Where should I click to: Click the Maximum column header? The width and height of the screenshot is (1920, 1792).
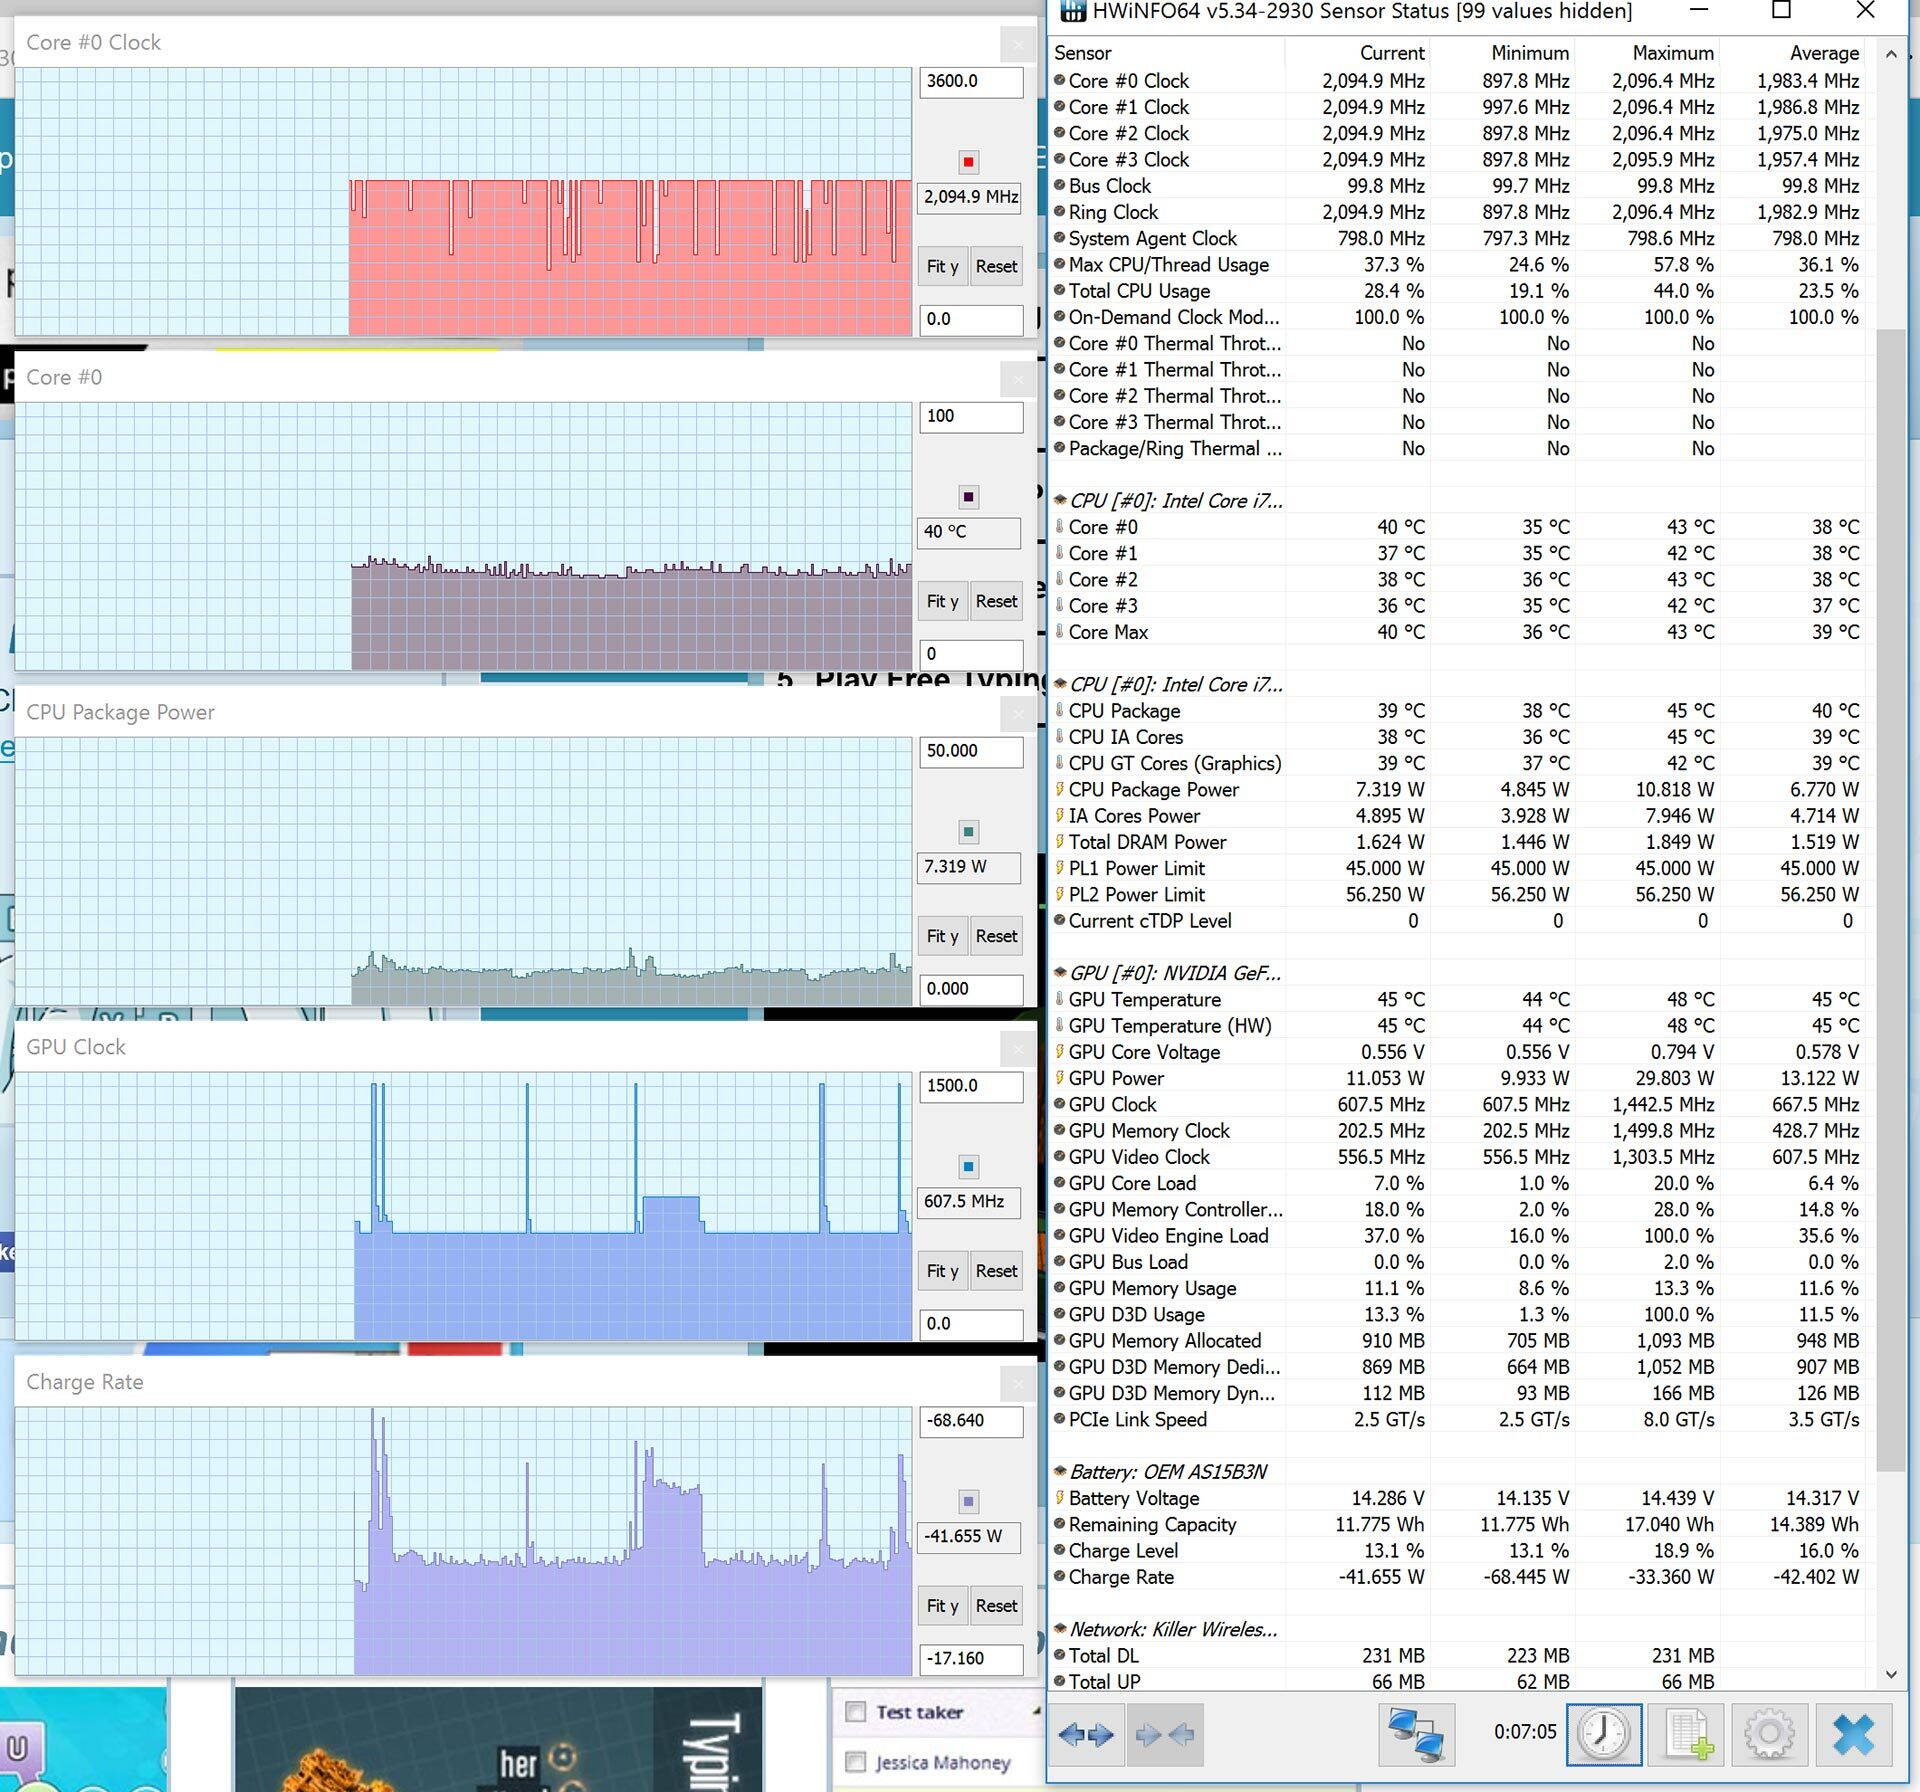click(x=1646, y=53)
